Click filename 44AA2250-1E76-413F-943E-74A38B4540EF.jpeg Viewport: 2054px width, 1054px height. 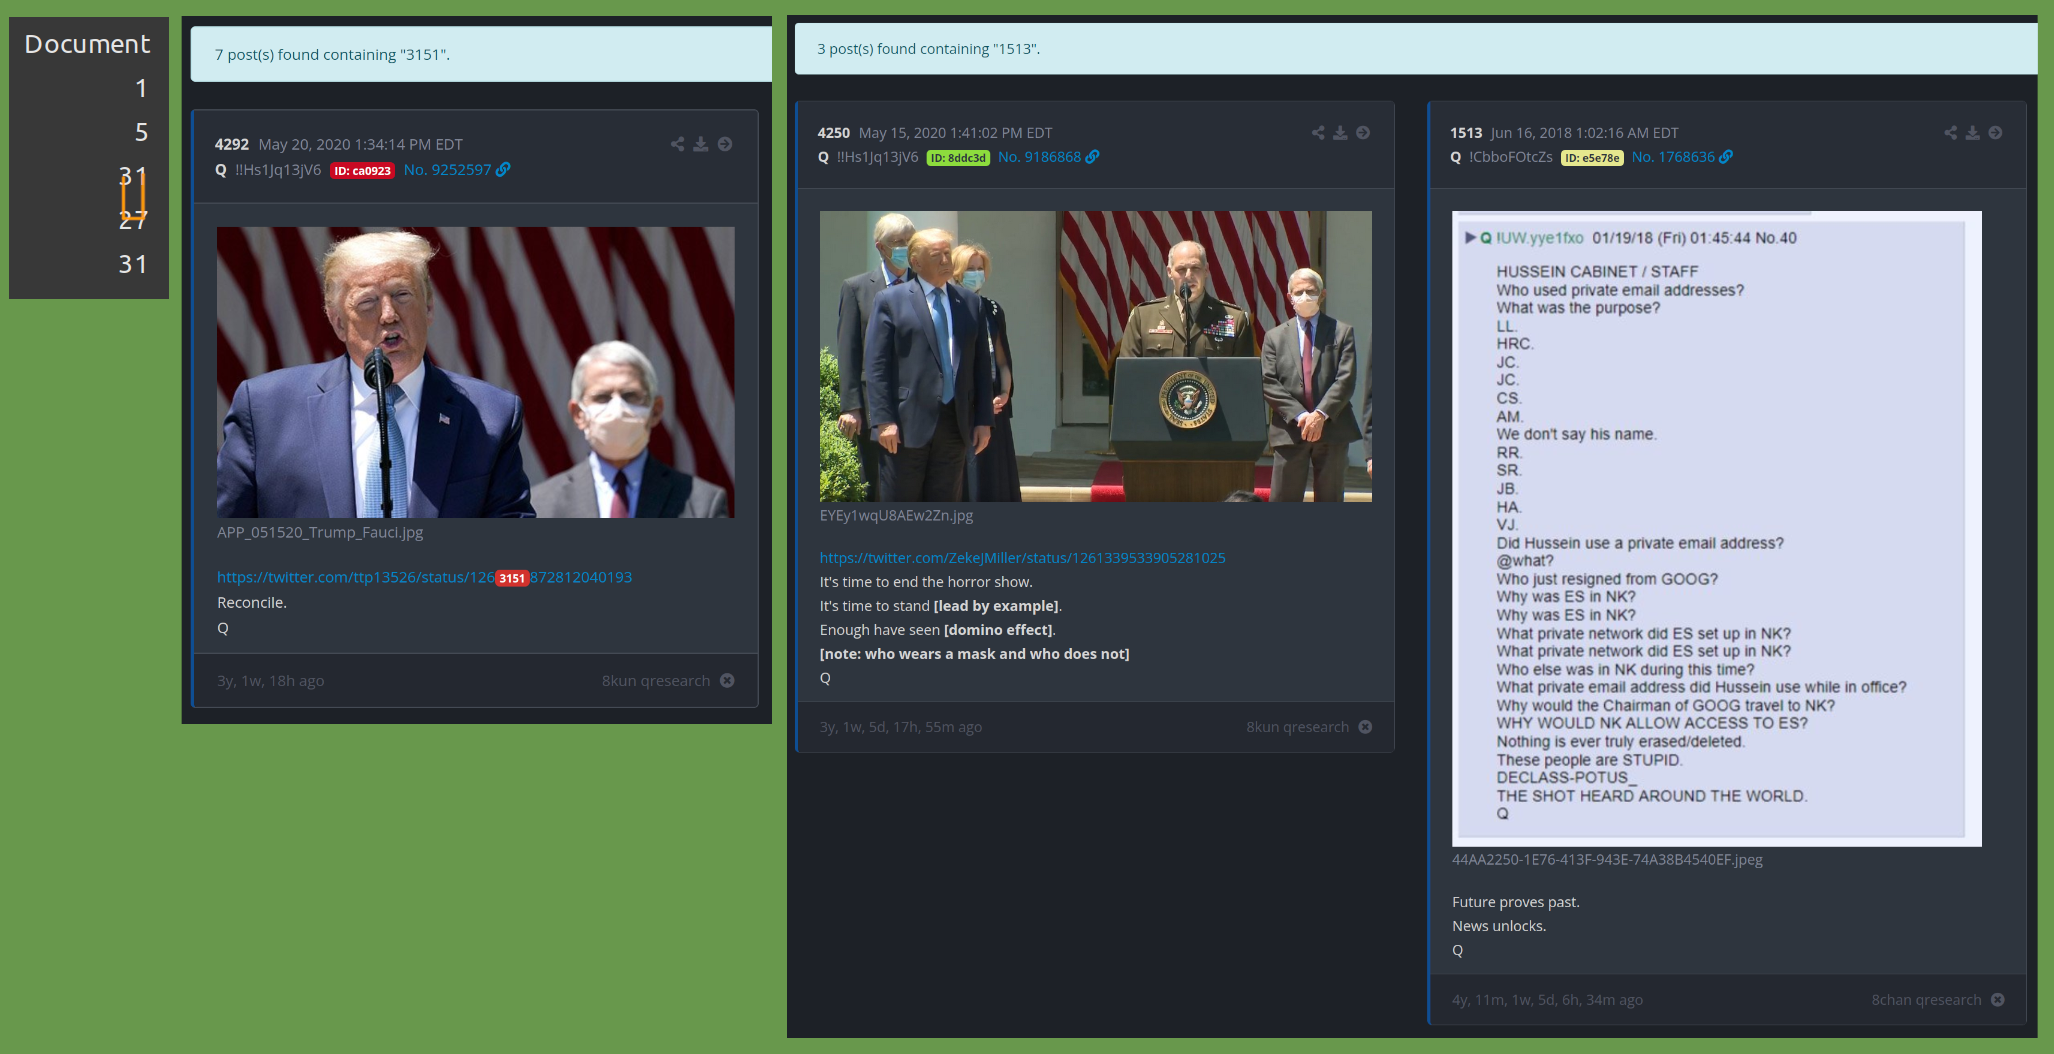click(1607, 859)
